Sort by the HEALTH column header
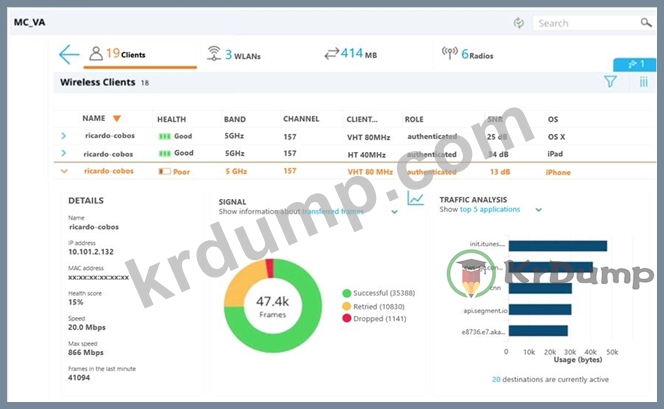664x409 pixels. tap(172, 119)
